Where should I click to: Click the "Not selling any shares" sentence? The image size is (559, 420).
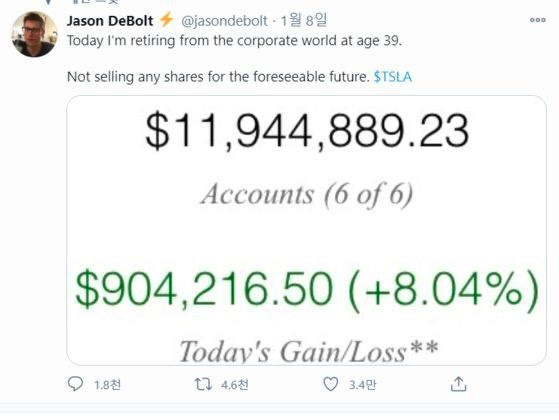tap(218, 77)
